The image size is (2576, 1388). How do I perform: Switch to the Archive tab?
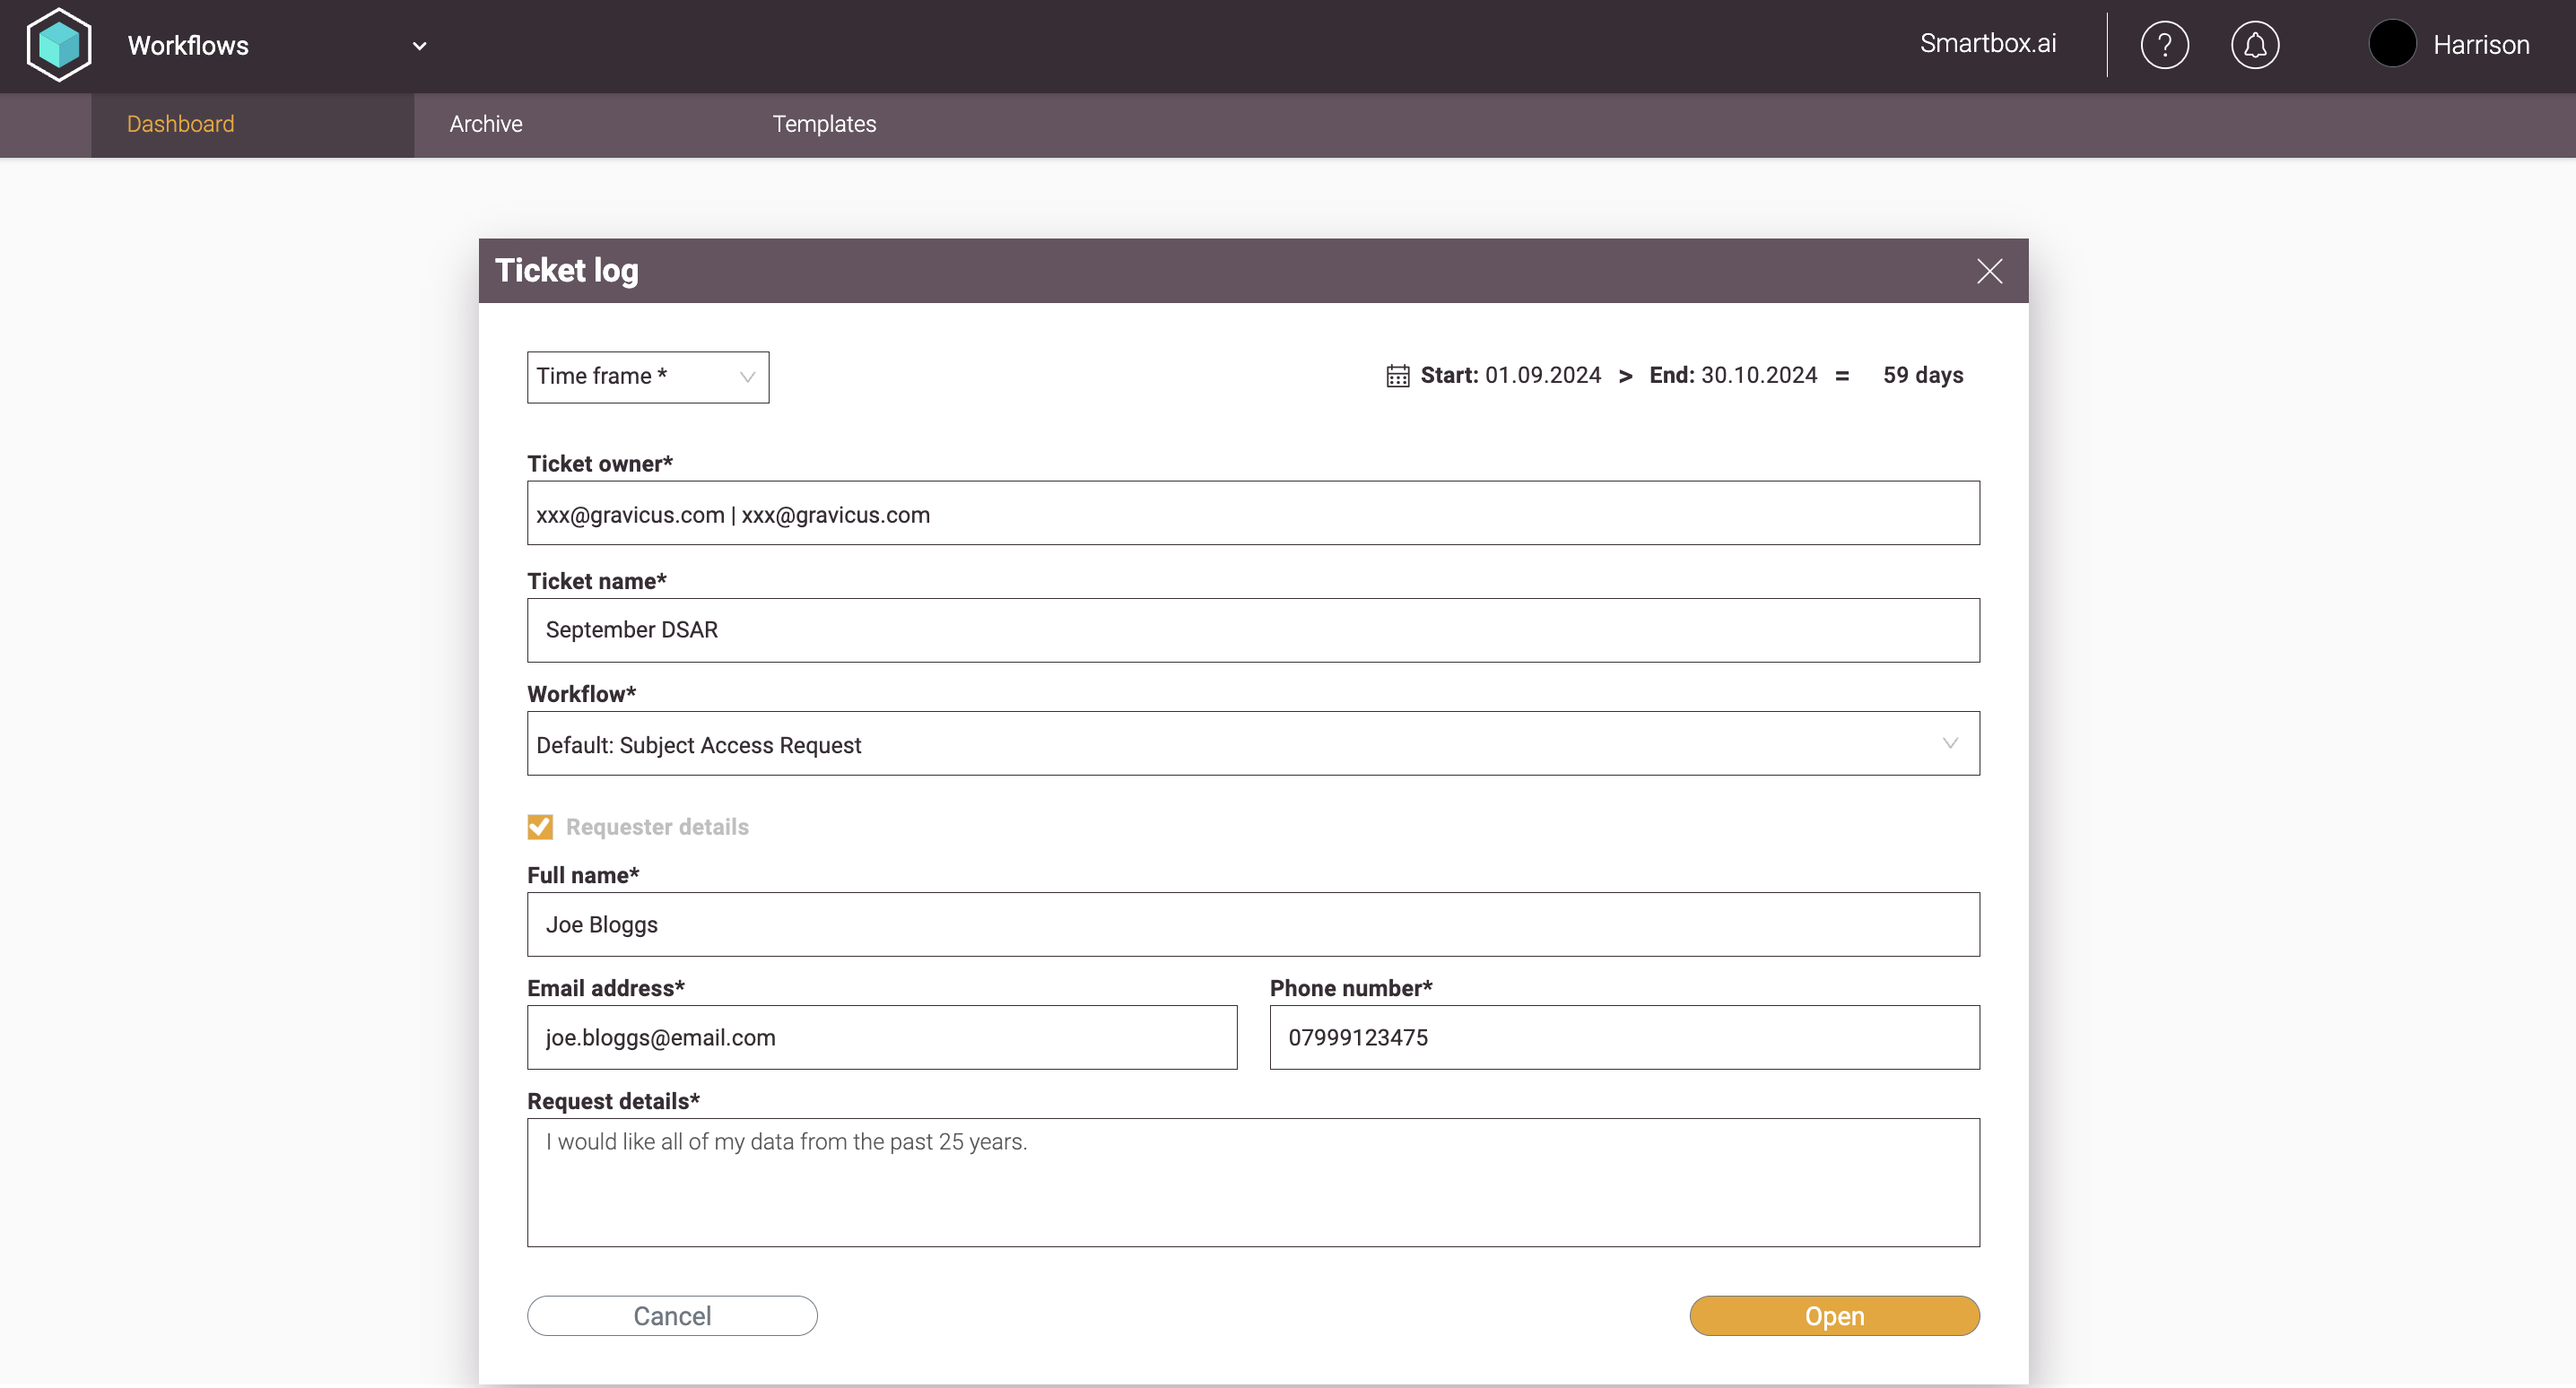click(486, 124)
